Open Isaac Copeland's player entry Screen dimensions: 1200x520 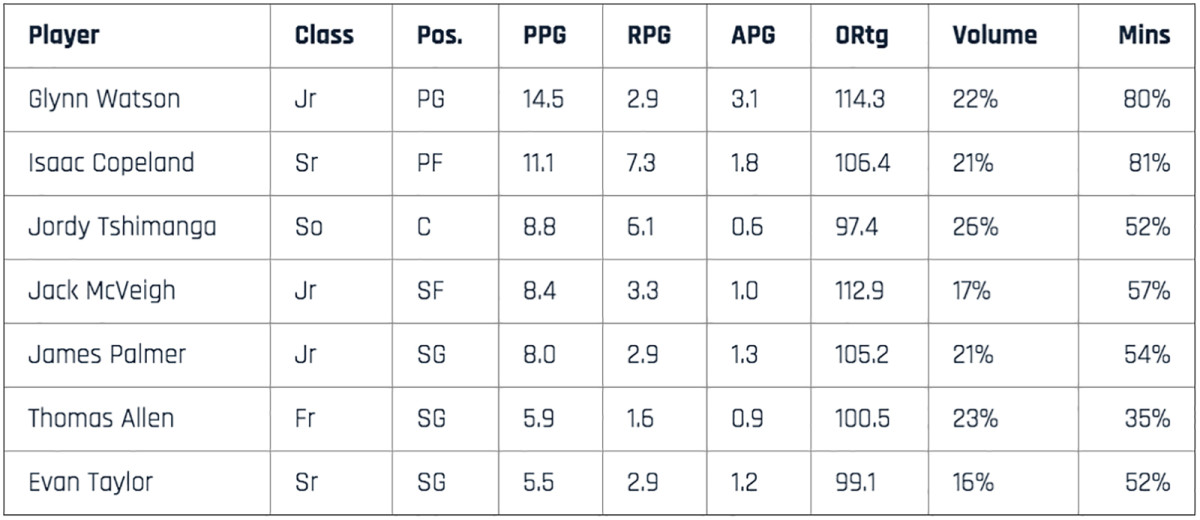click(x=110, y=163)
